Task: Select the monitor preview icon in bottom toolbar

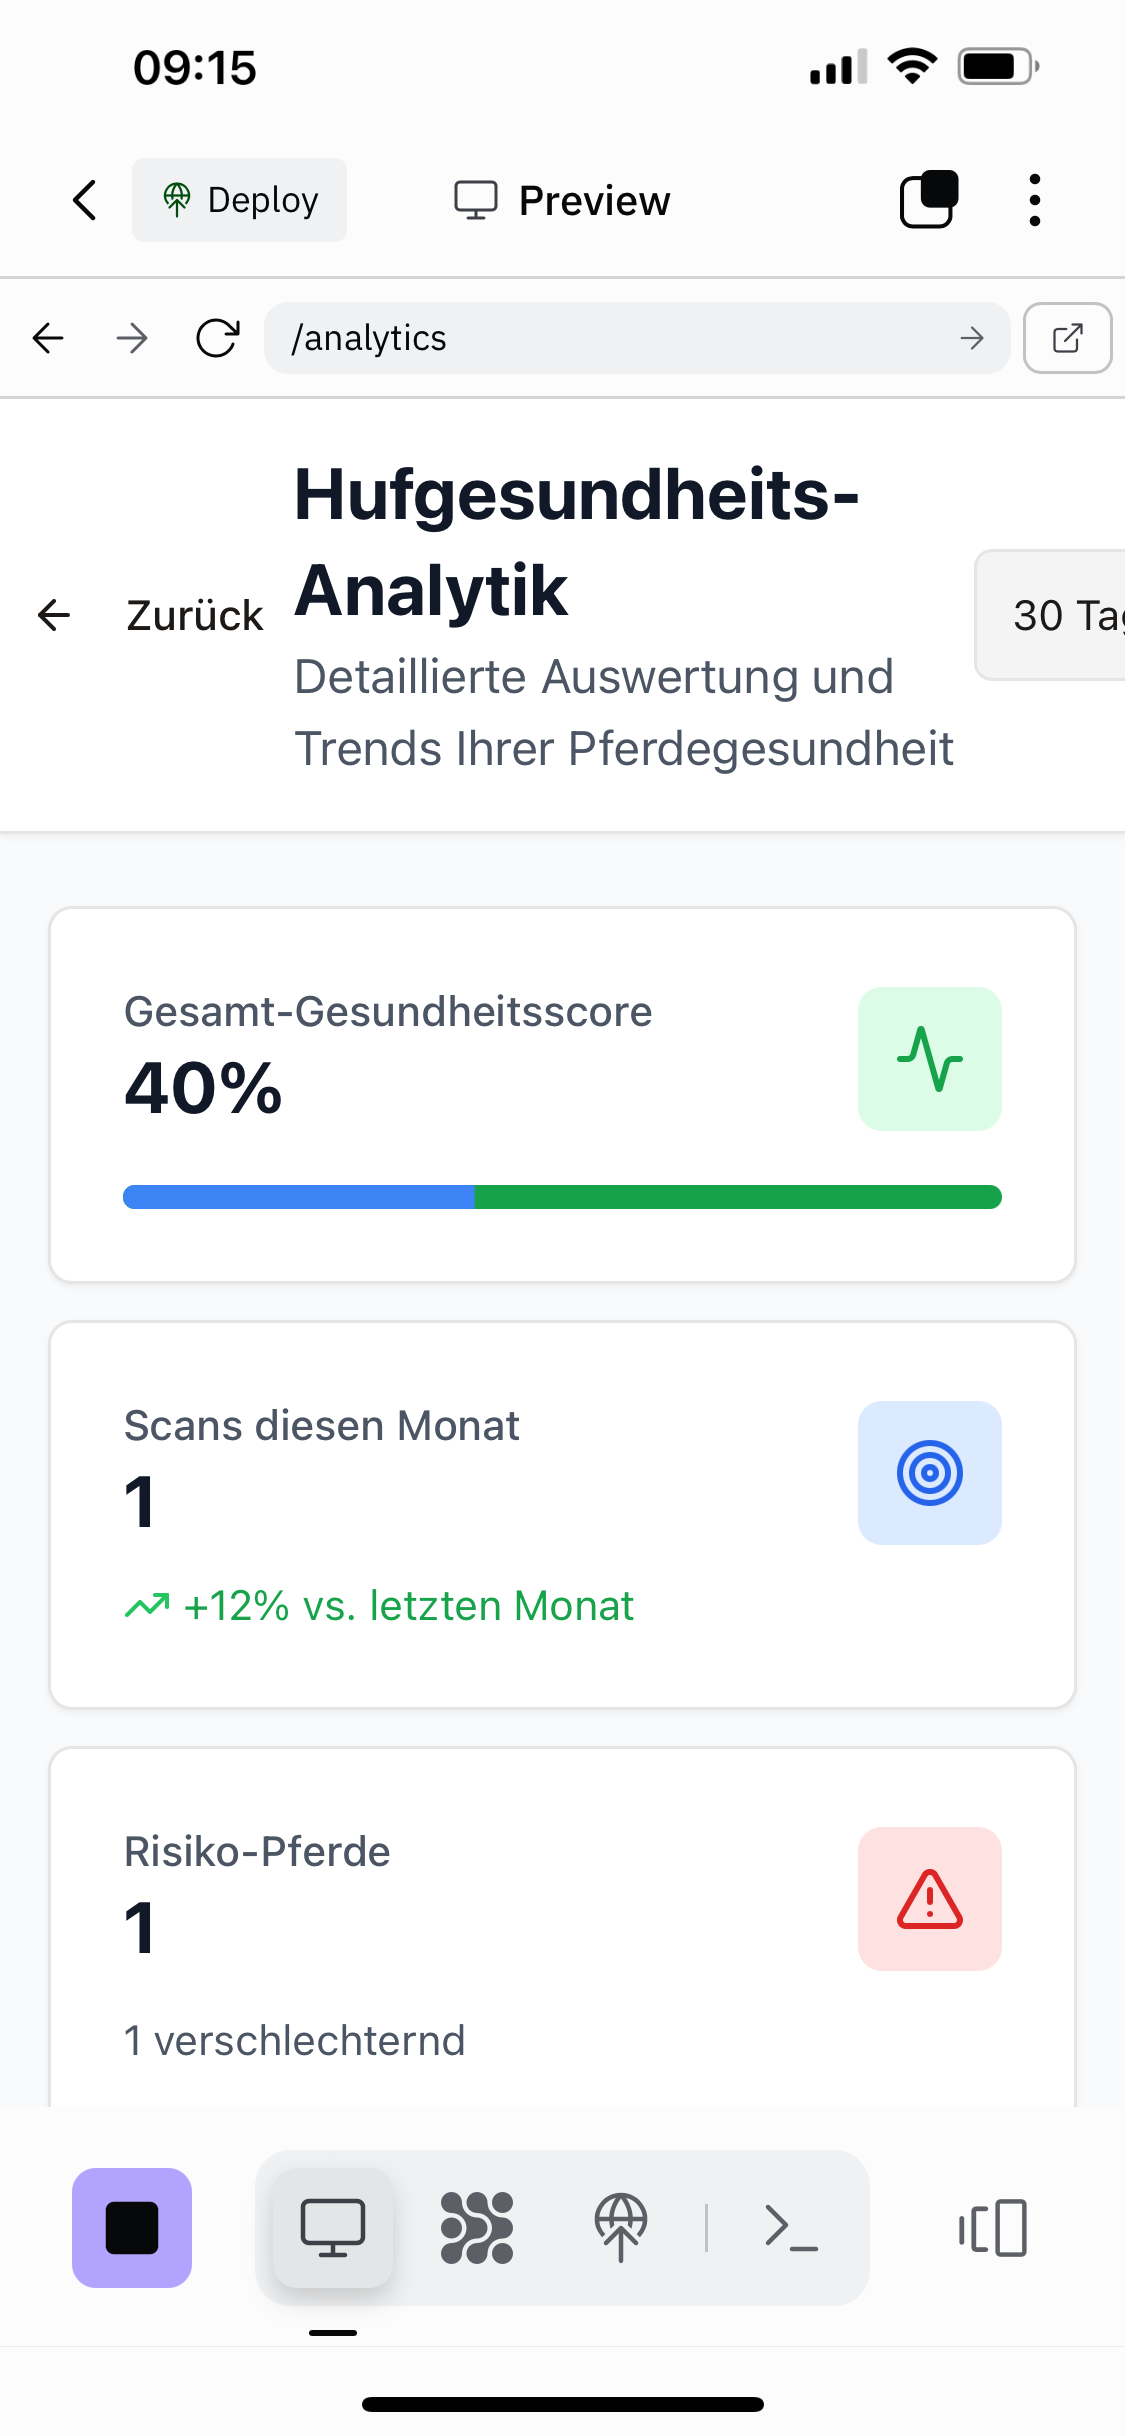Action: [333, 2228]
